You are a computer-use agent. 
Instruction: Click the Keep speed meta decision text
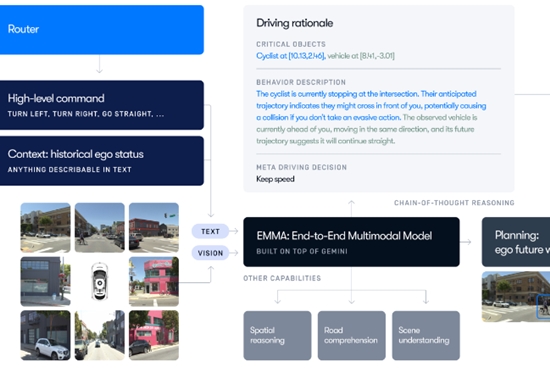point(275,179)
